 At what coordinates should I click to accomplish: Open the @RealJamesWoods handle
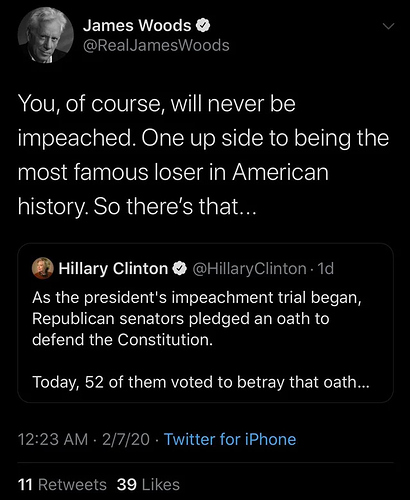pyautogui.click(x=156, y=45)
